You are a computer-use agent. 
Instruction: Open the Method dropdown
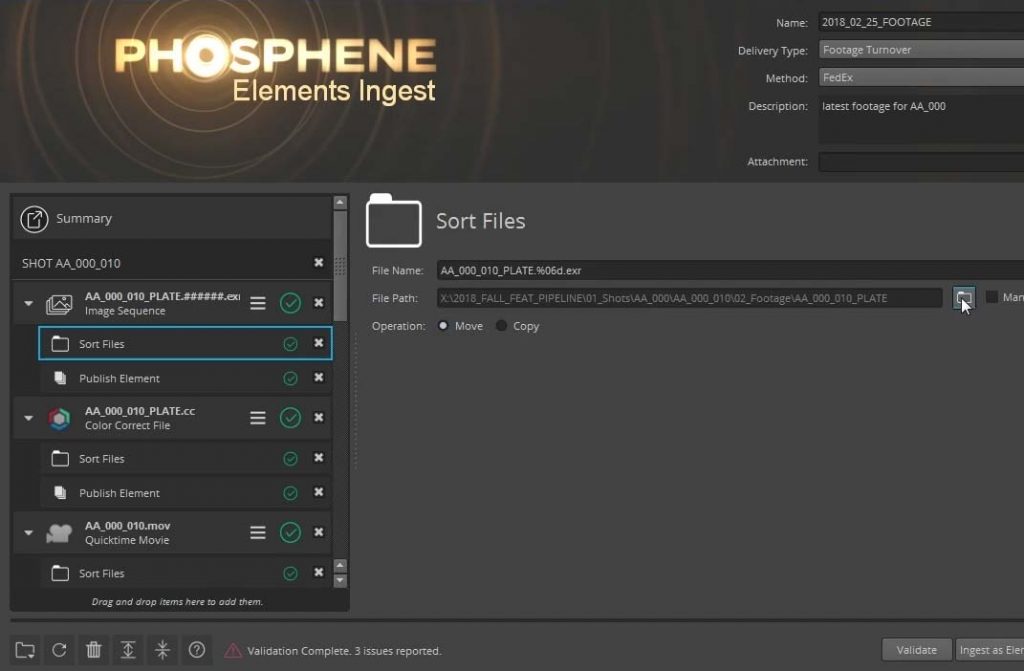921,77
